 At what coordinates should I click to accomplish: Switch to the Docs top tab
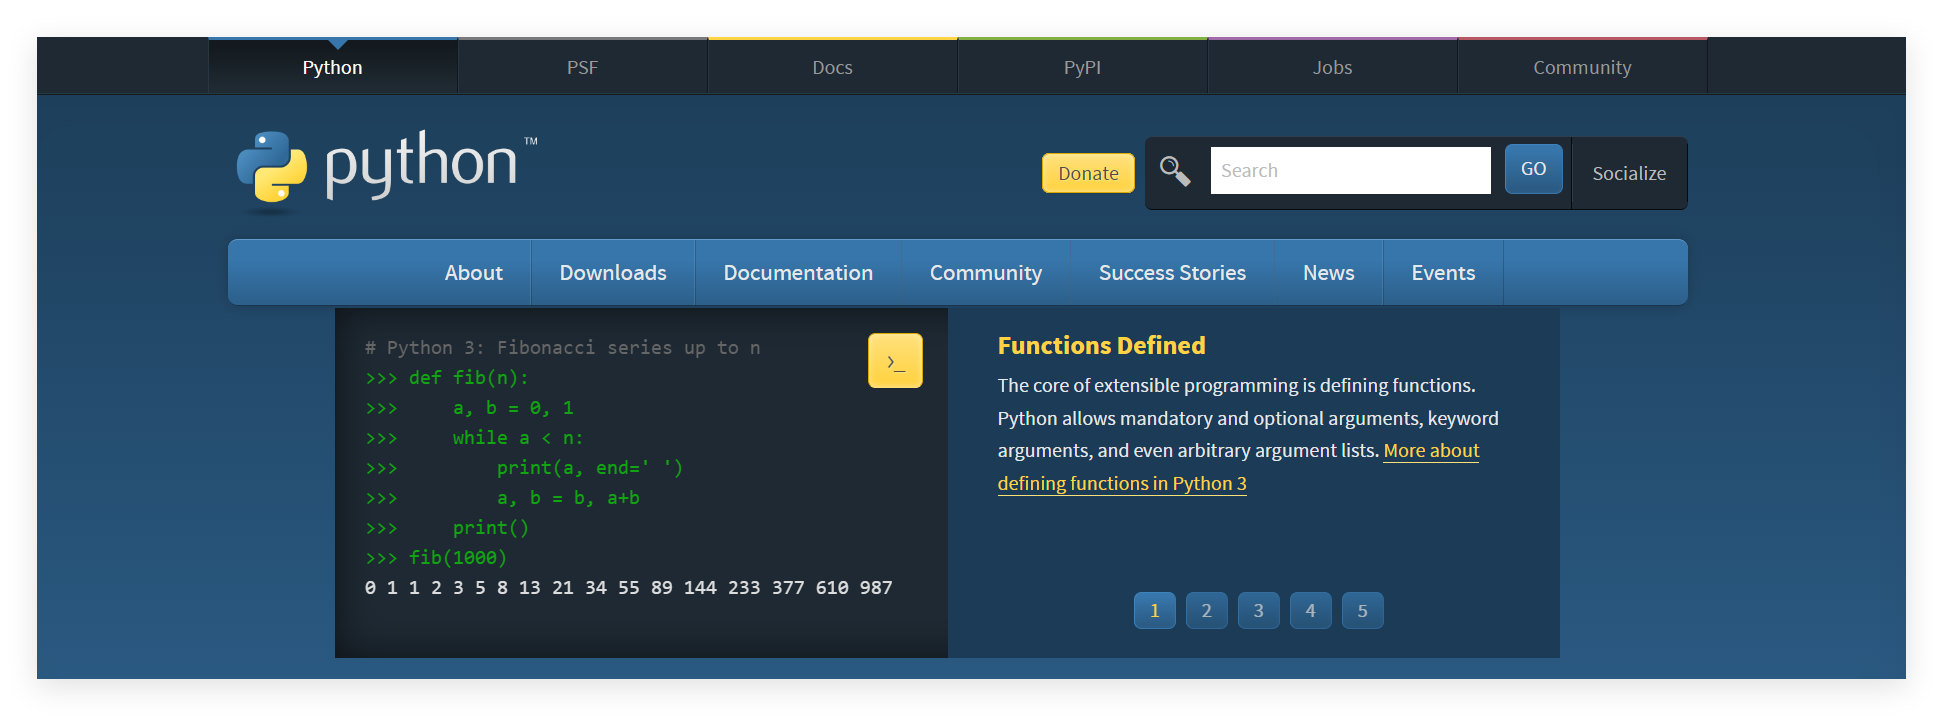833,67
